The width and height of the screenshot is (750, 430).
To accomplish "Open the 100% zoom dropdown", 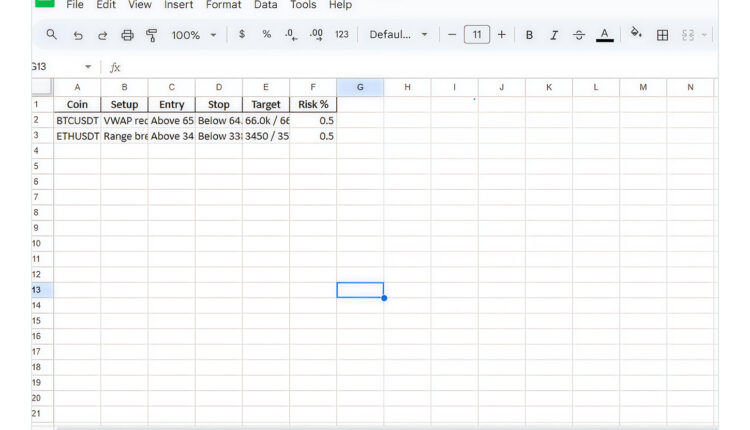I will click(194, 35).
